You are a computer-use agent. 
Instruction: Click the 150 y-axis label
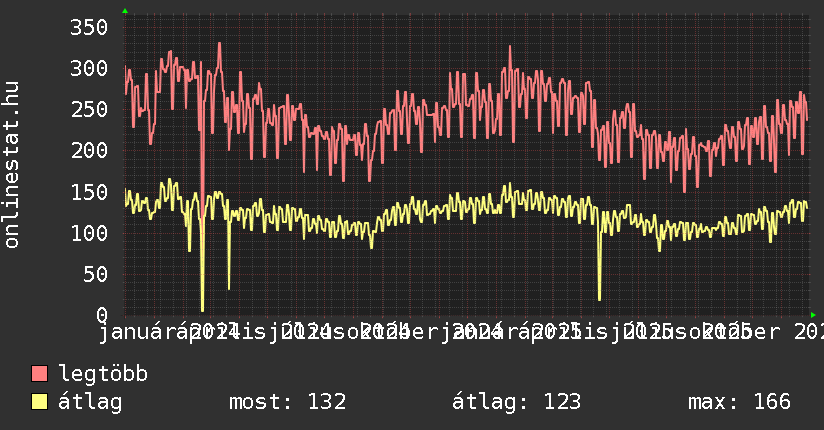click(x=88, y=191)
